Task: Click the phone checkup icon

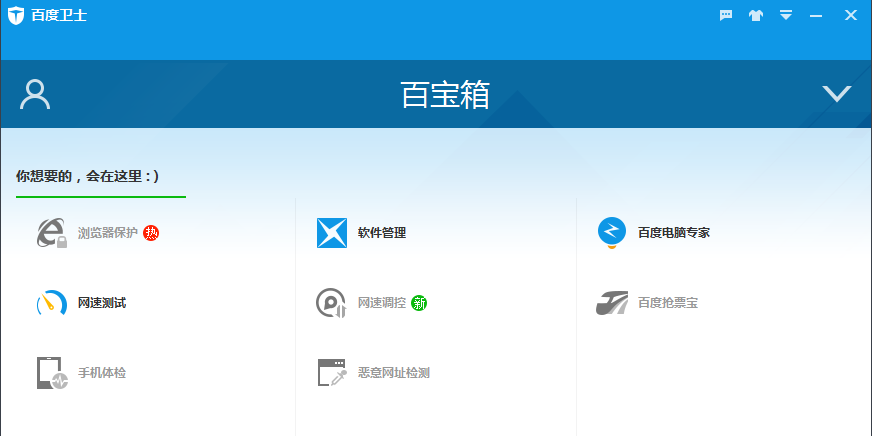Action: 52,373
